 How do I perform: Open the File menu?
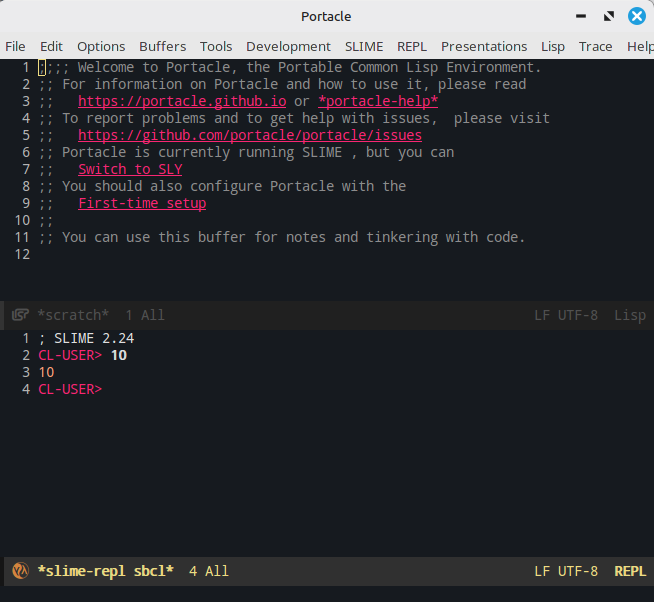pyautogui.click(x=15, y=46)
